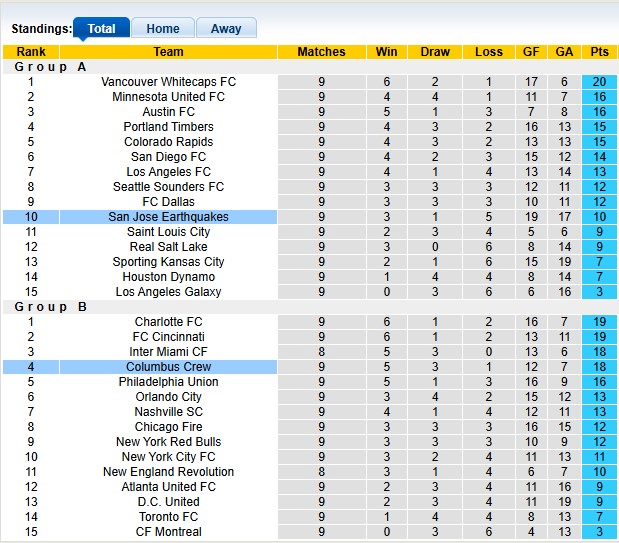This screenshot has width=619, height=543.
Task: Open the San Jose Earthquakes team page
Action: [x=168, y=217]
